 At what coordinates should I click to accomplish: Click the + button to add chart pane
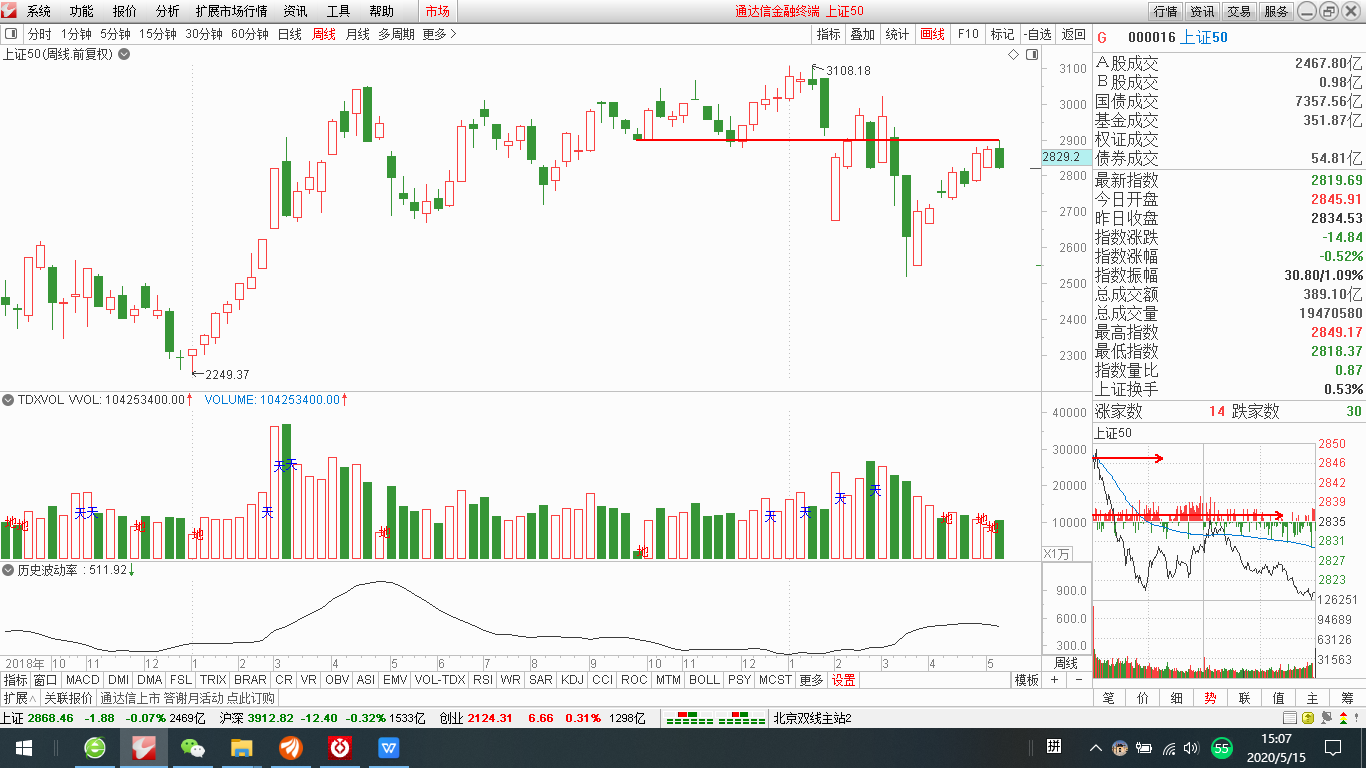[1054, 680]
